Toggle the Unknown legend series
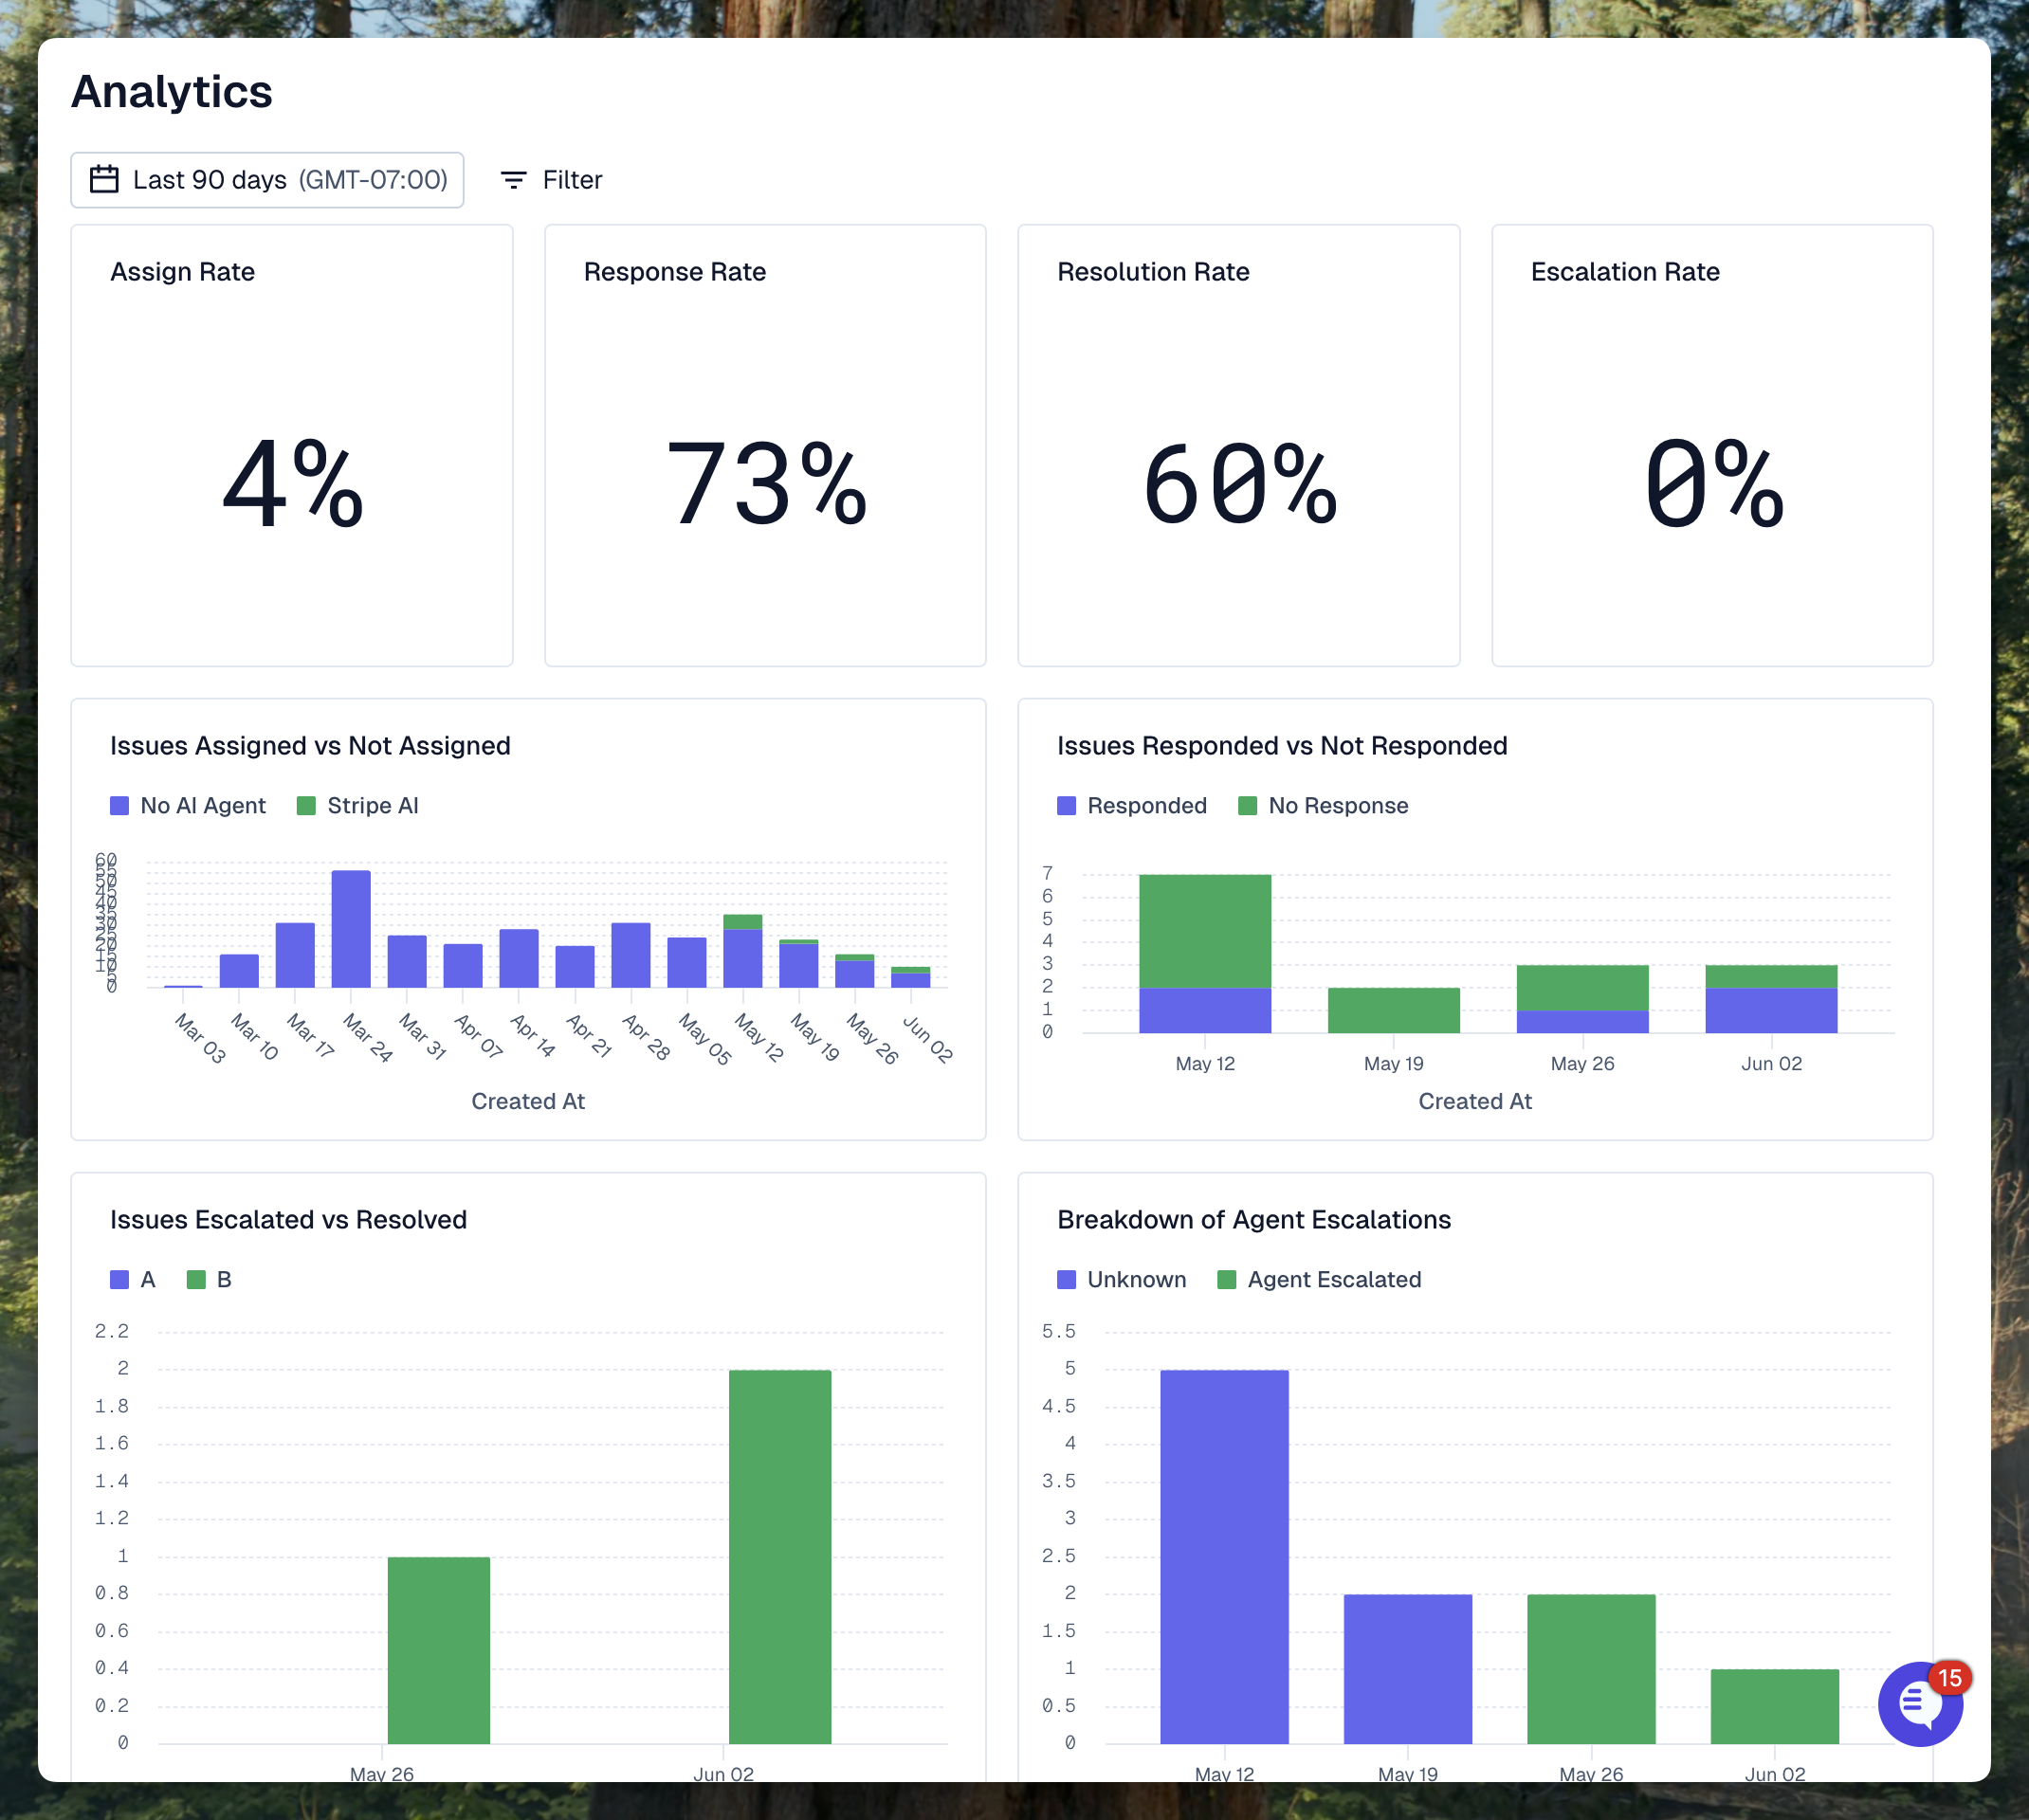Image resolution: width=2029 pixels, height=1820 pixels. click(1121, 1280)
